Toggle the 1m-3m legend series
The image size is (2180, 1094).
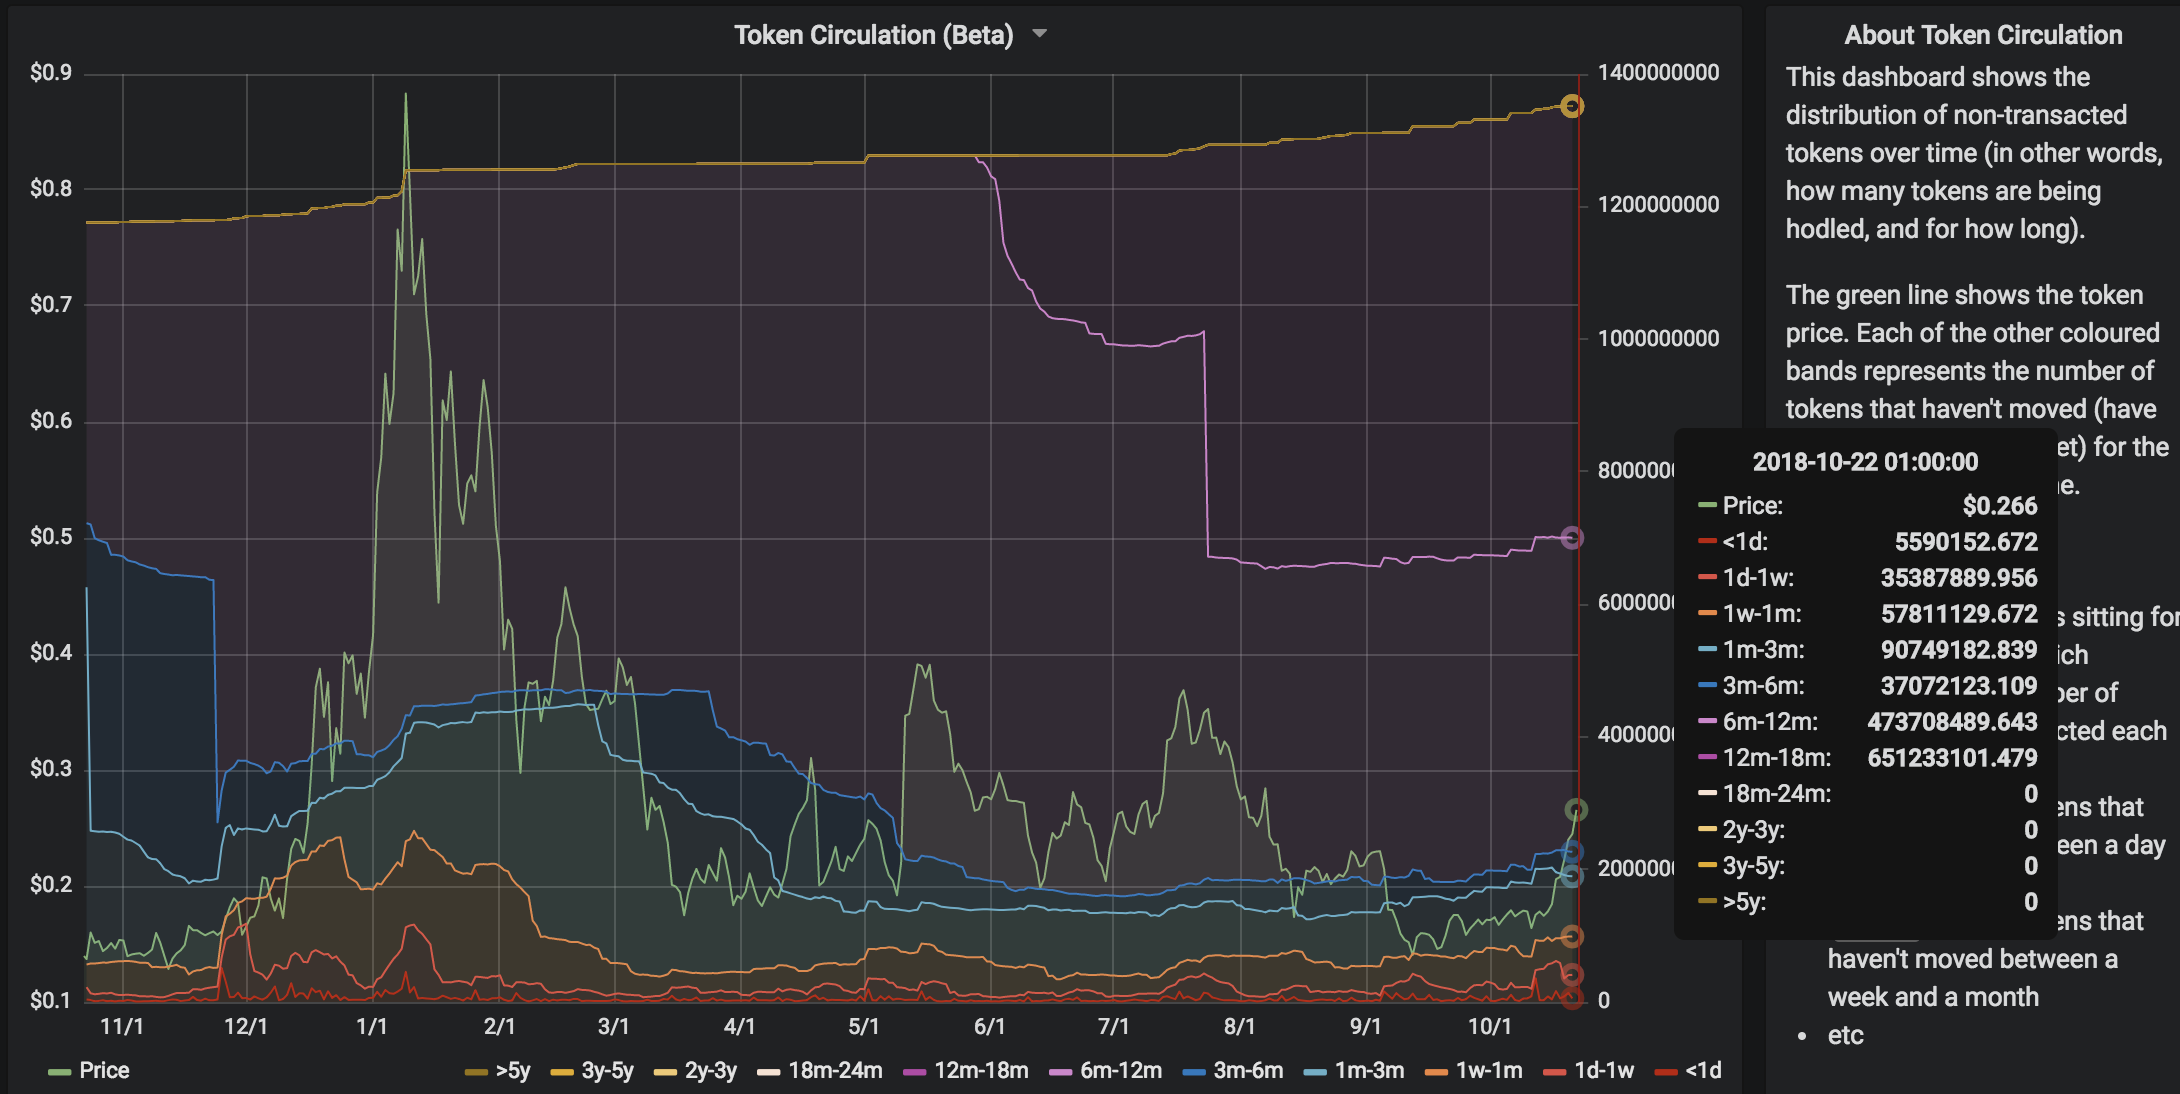[1369, 1070]
